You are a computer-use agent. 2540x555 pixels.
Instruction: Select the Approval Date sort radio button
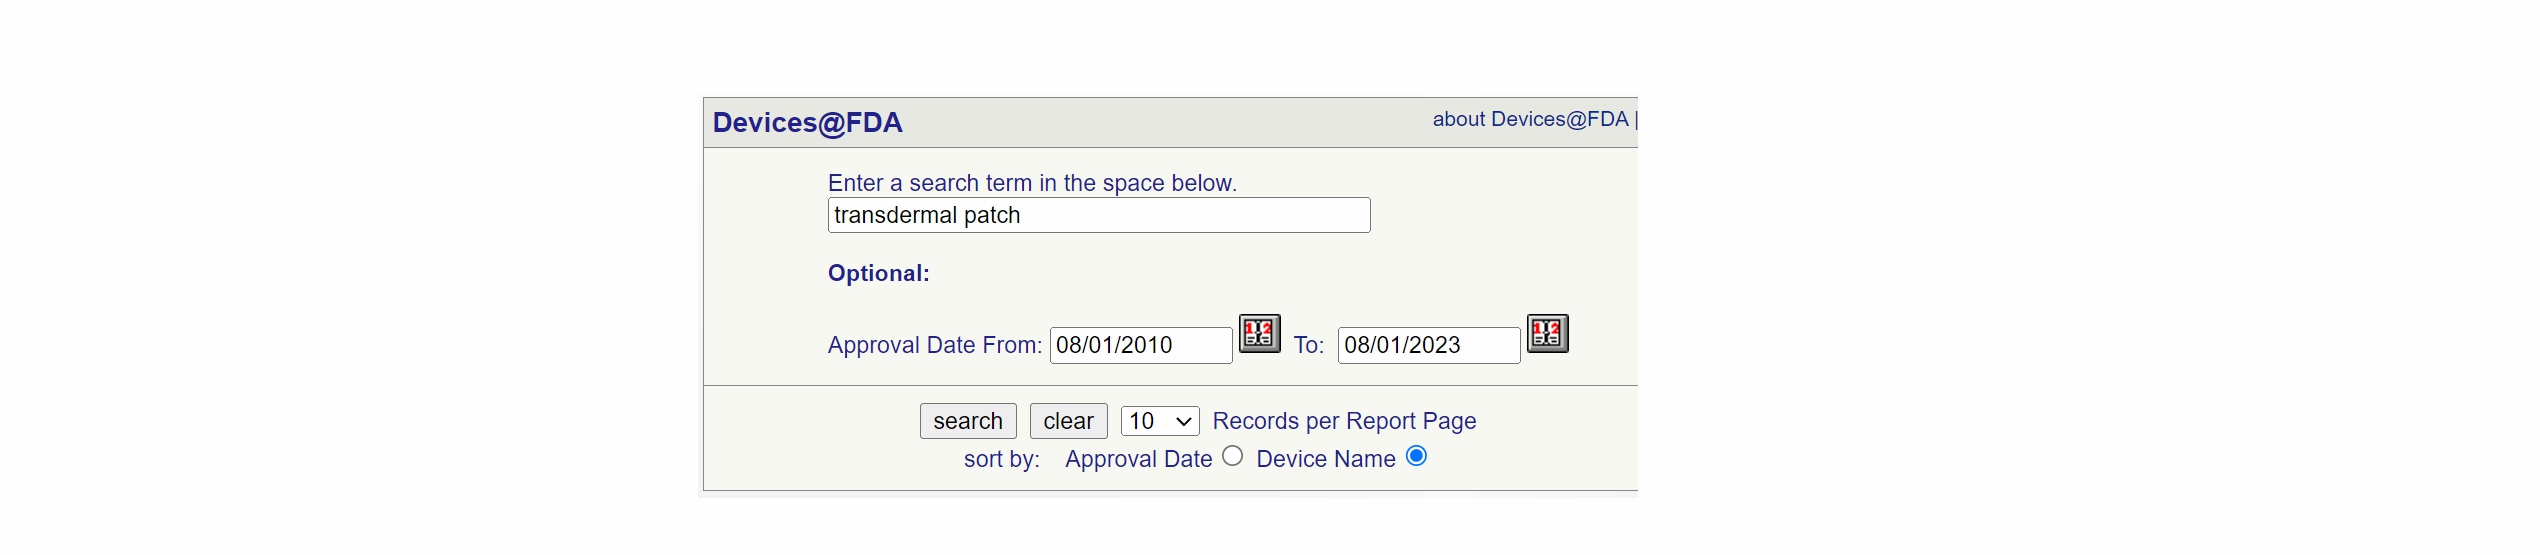[1233, 456]
